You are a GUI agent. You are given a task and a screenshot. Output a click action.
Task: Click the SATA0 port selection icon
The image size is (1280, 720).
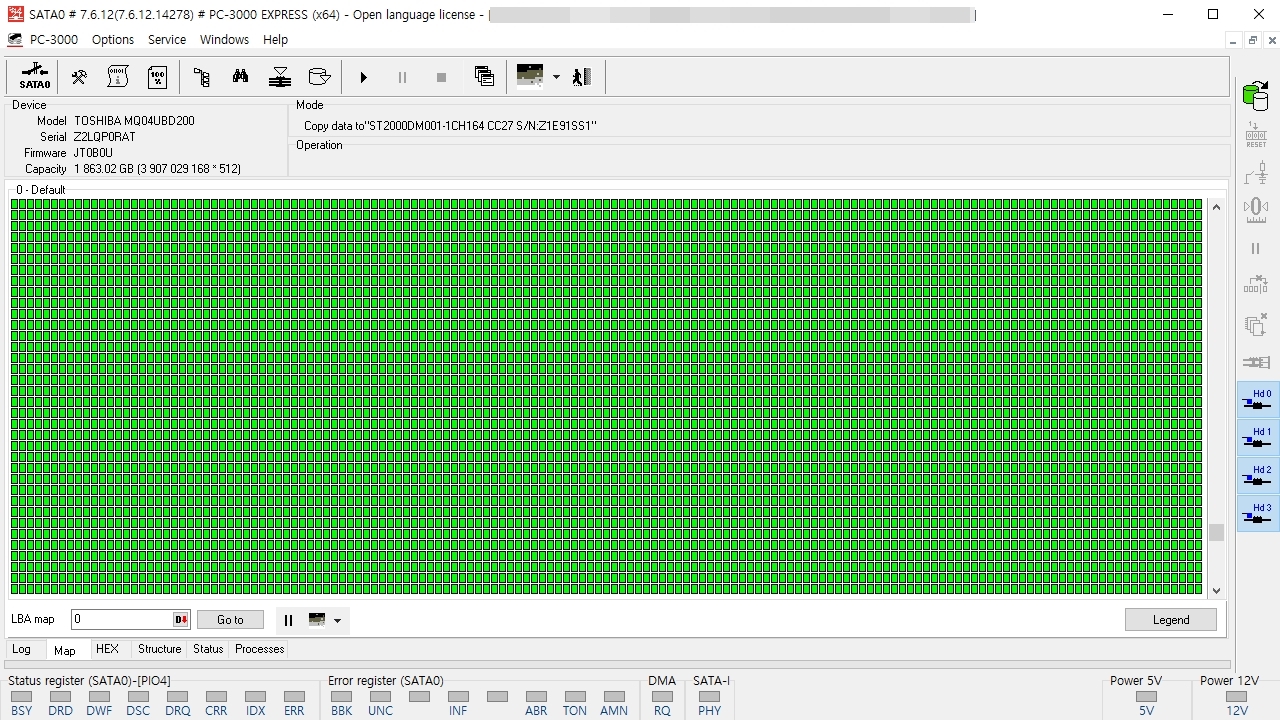(35, 77)
